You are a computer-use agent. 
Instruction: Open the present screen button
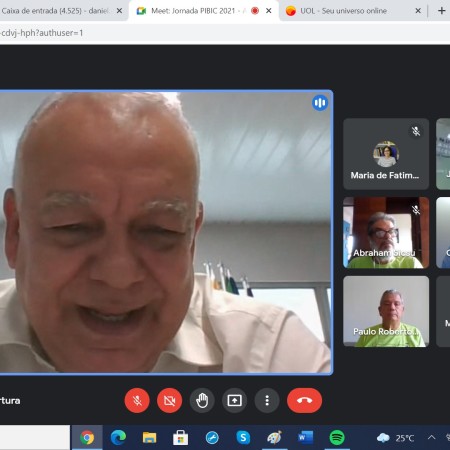pyautogui.click(x=234, y=400)
